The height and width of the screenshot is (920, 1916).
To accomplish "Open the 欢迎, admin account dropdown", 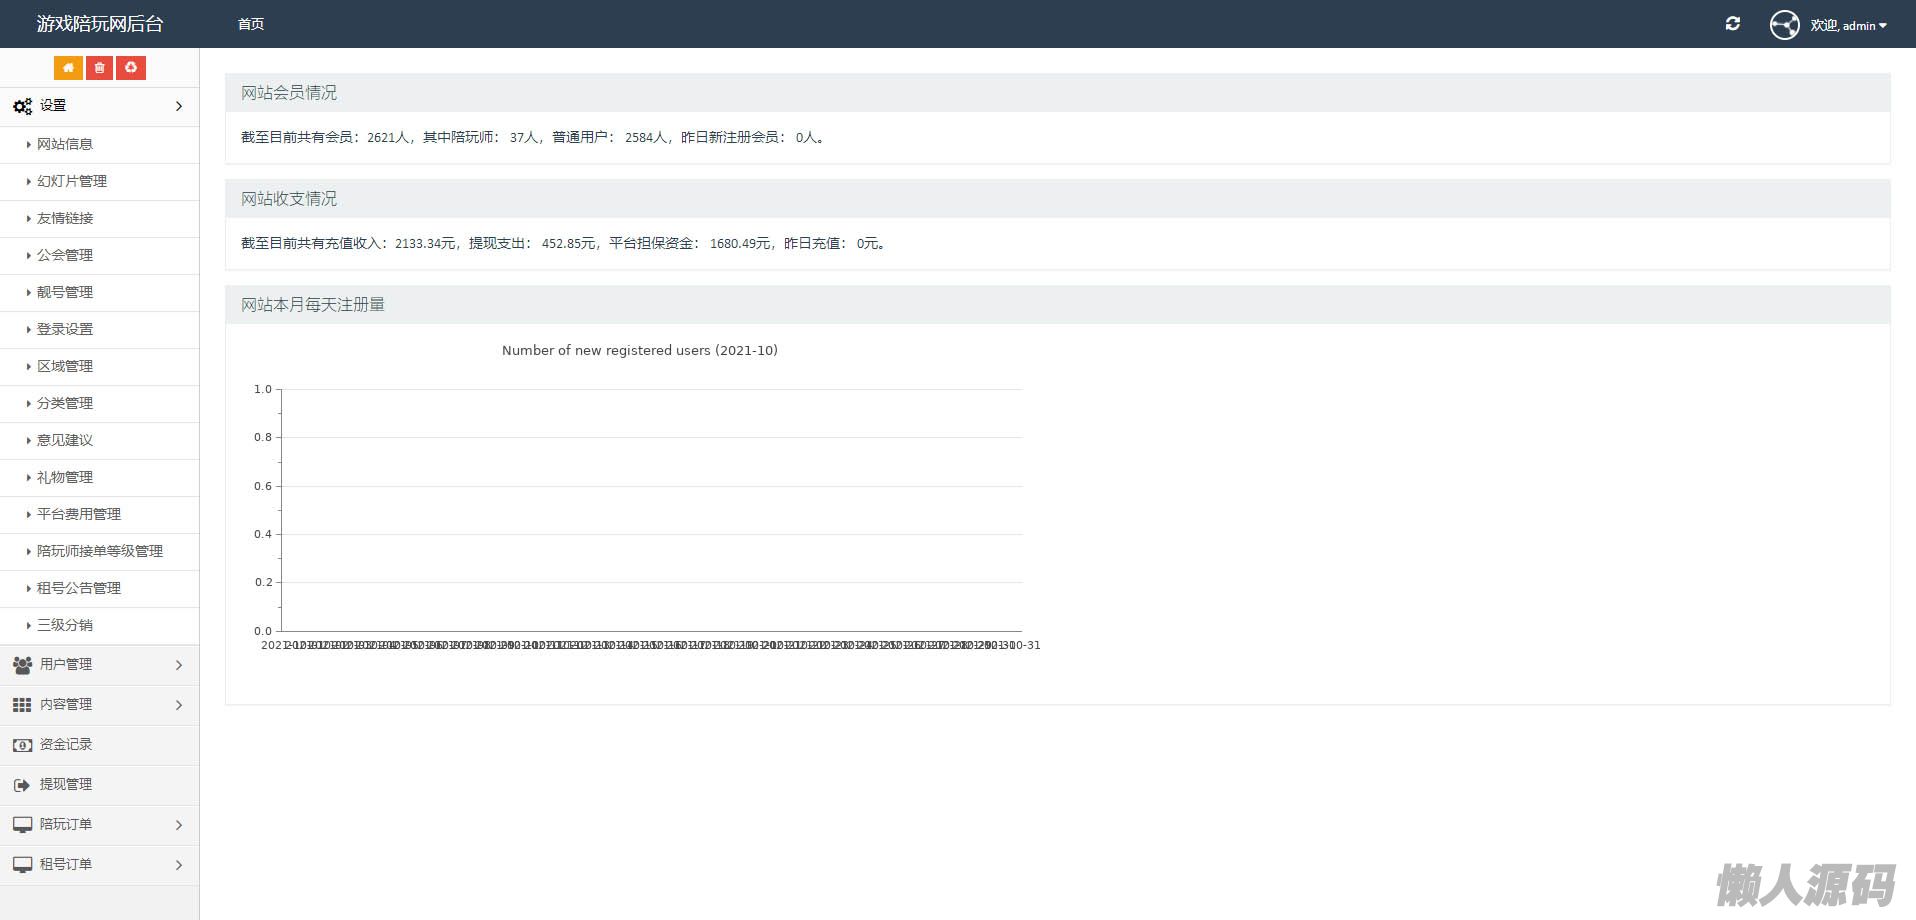I will [1848, 25].
